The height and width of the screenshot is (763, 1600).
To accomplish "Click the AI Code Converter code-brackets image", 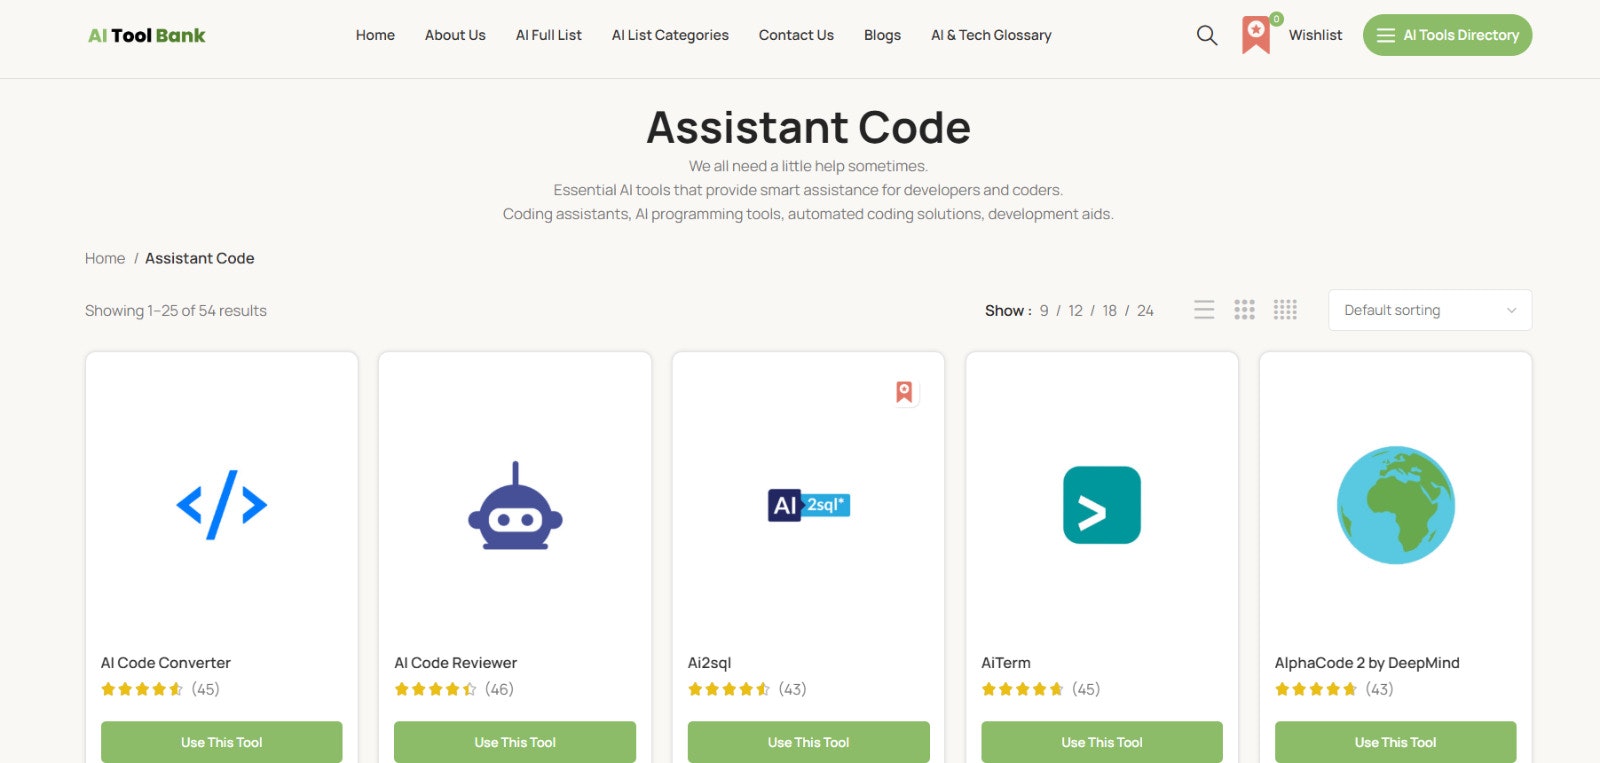I will tap(222, 505).
